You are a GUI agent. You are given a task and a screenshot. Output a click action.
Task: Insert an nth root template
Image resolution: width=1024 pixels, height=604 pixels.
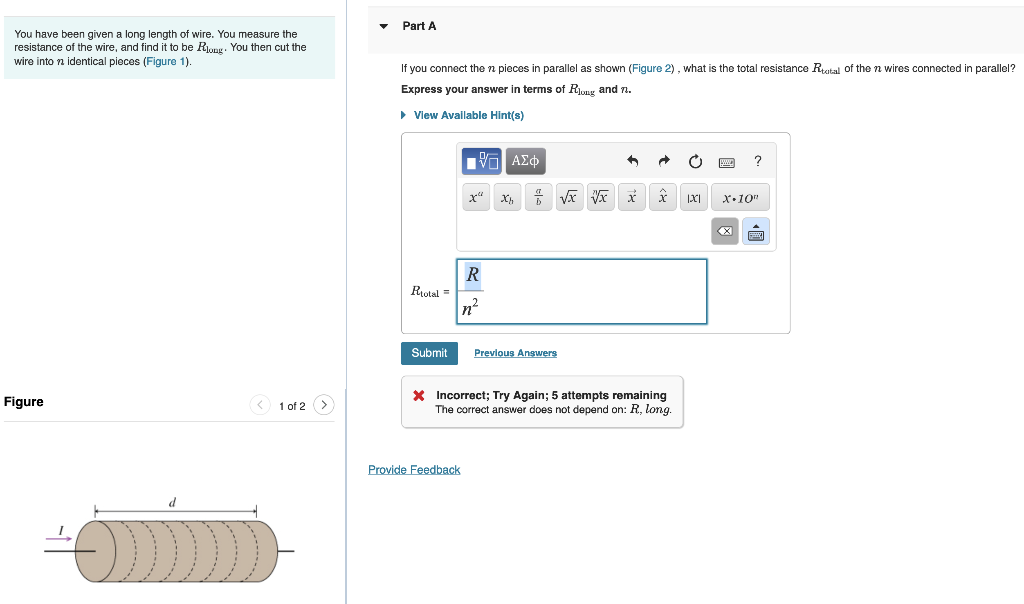tap(600, 197)
